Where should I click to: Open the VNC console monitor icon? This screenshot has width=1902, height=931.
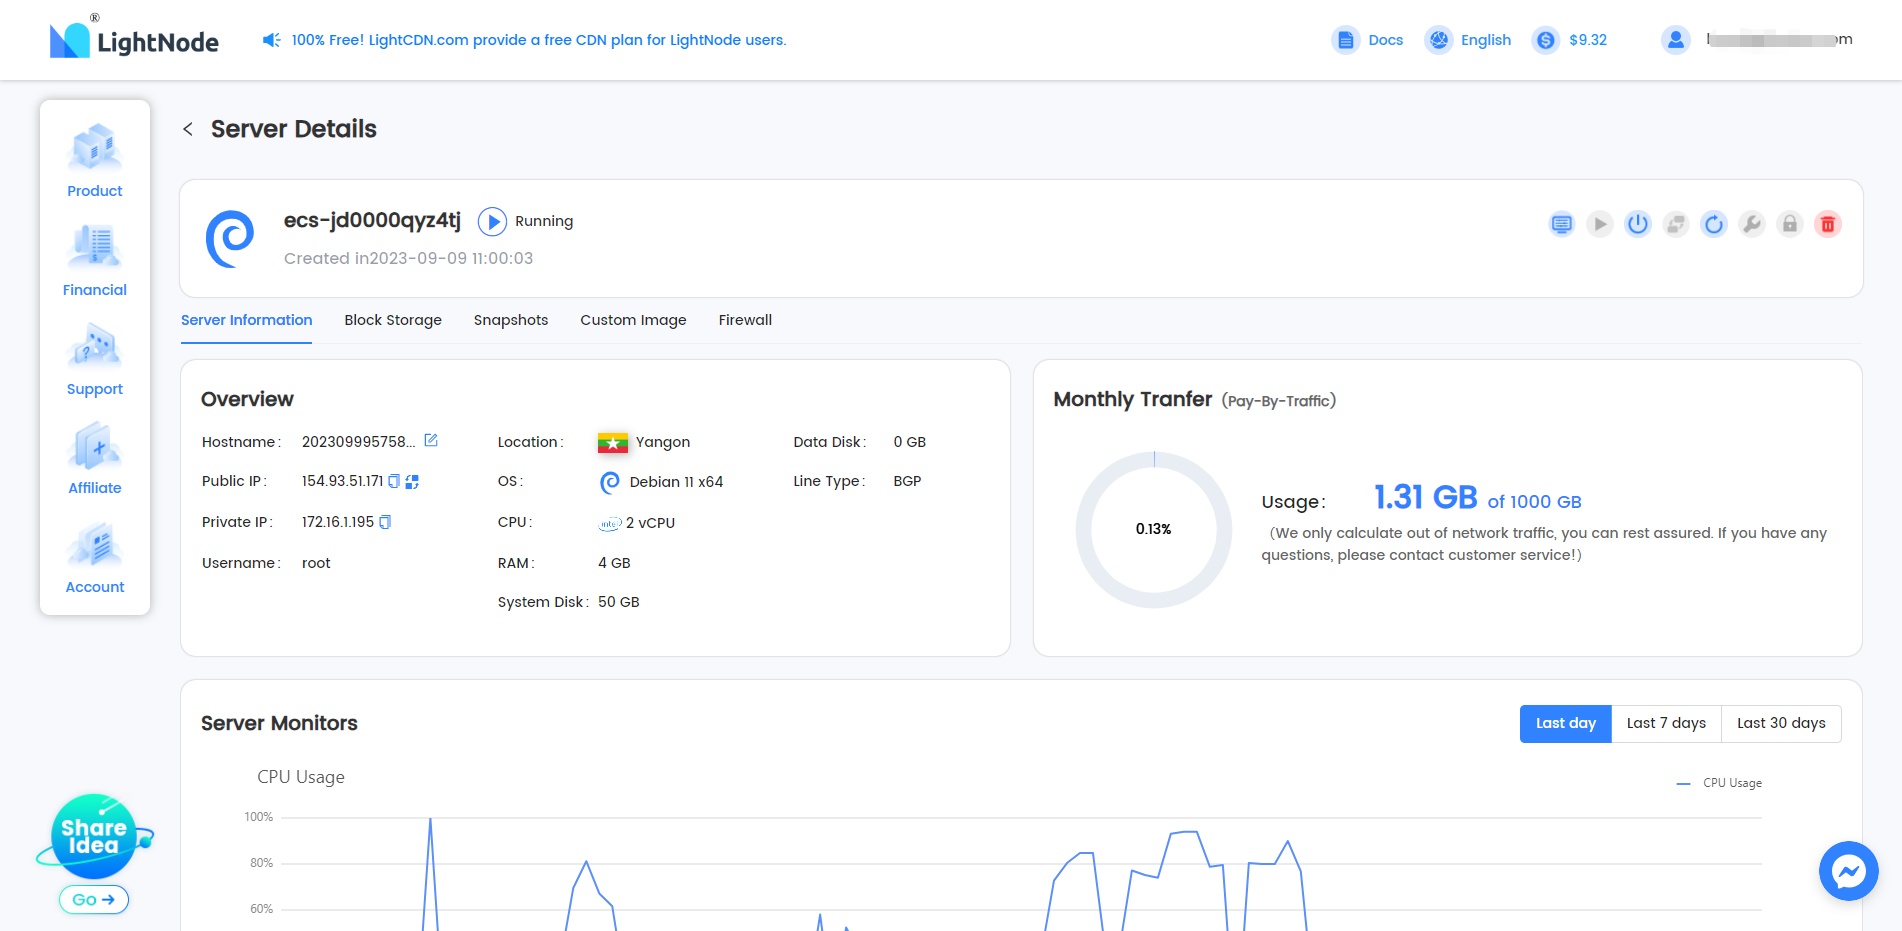pos(1561,224)
